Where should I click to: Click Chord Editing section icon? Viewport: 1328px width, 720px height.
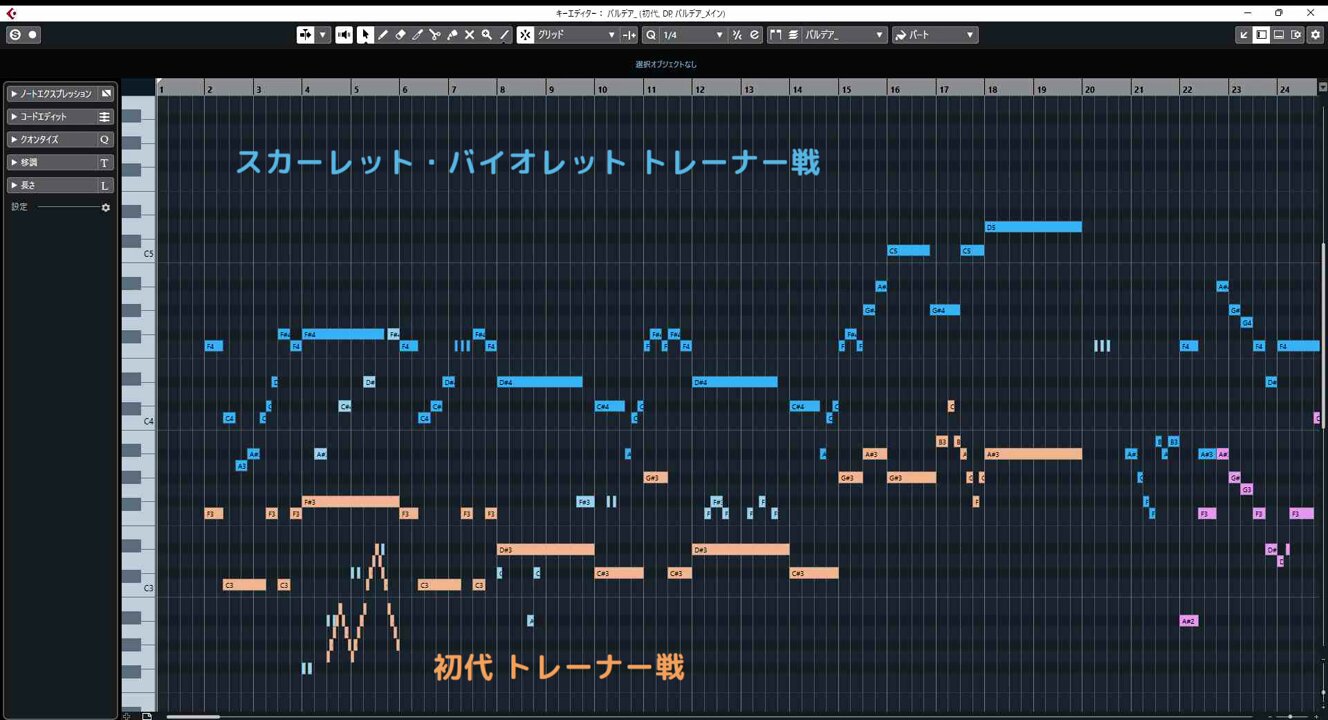106,117
